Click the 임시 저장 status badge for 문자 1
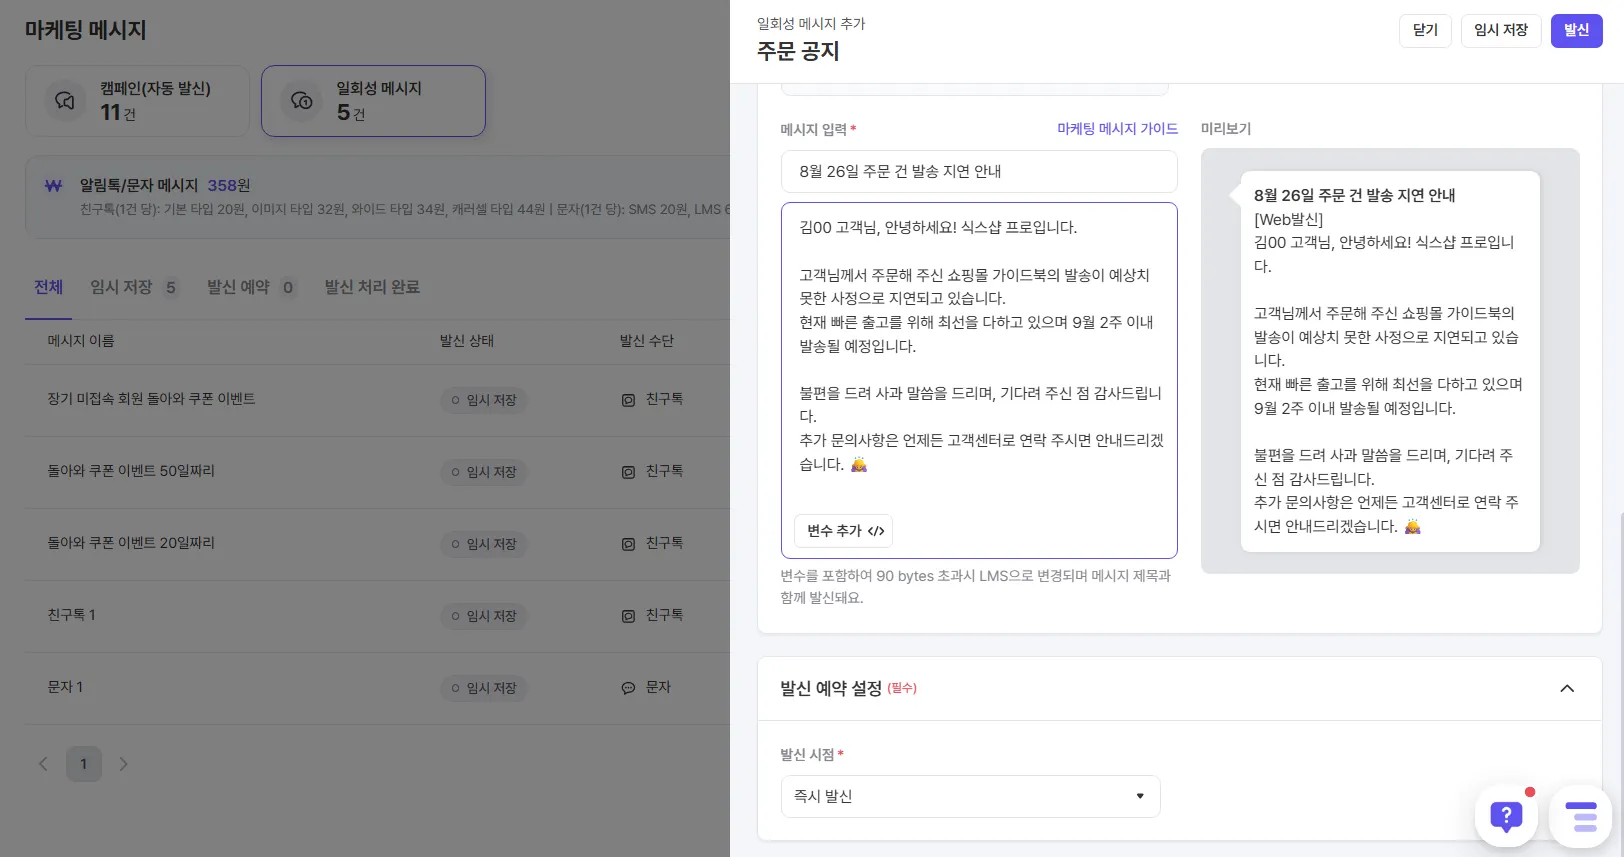 [x=484, y=688]
